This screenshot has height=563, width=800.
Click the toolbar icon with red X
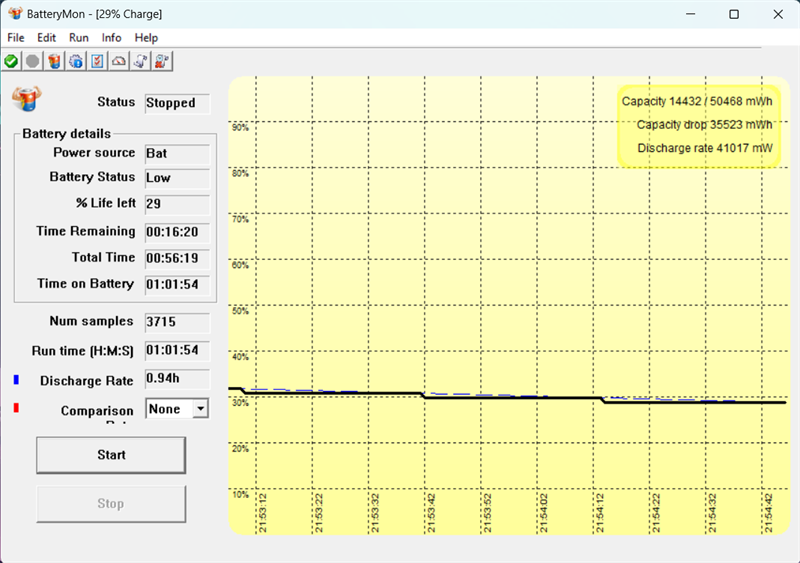pyautogui.click(x=162, y=61)
